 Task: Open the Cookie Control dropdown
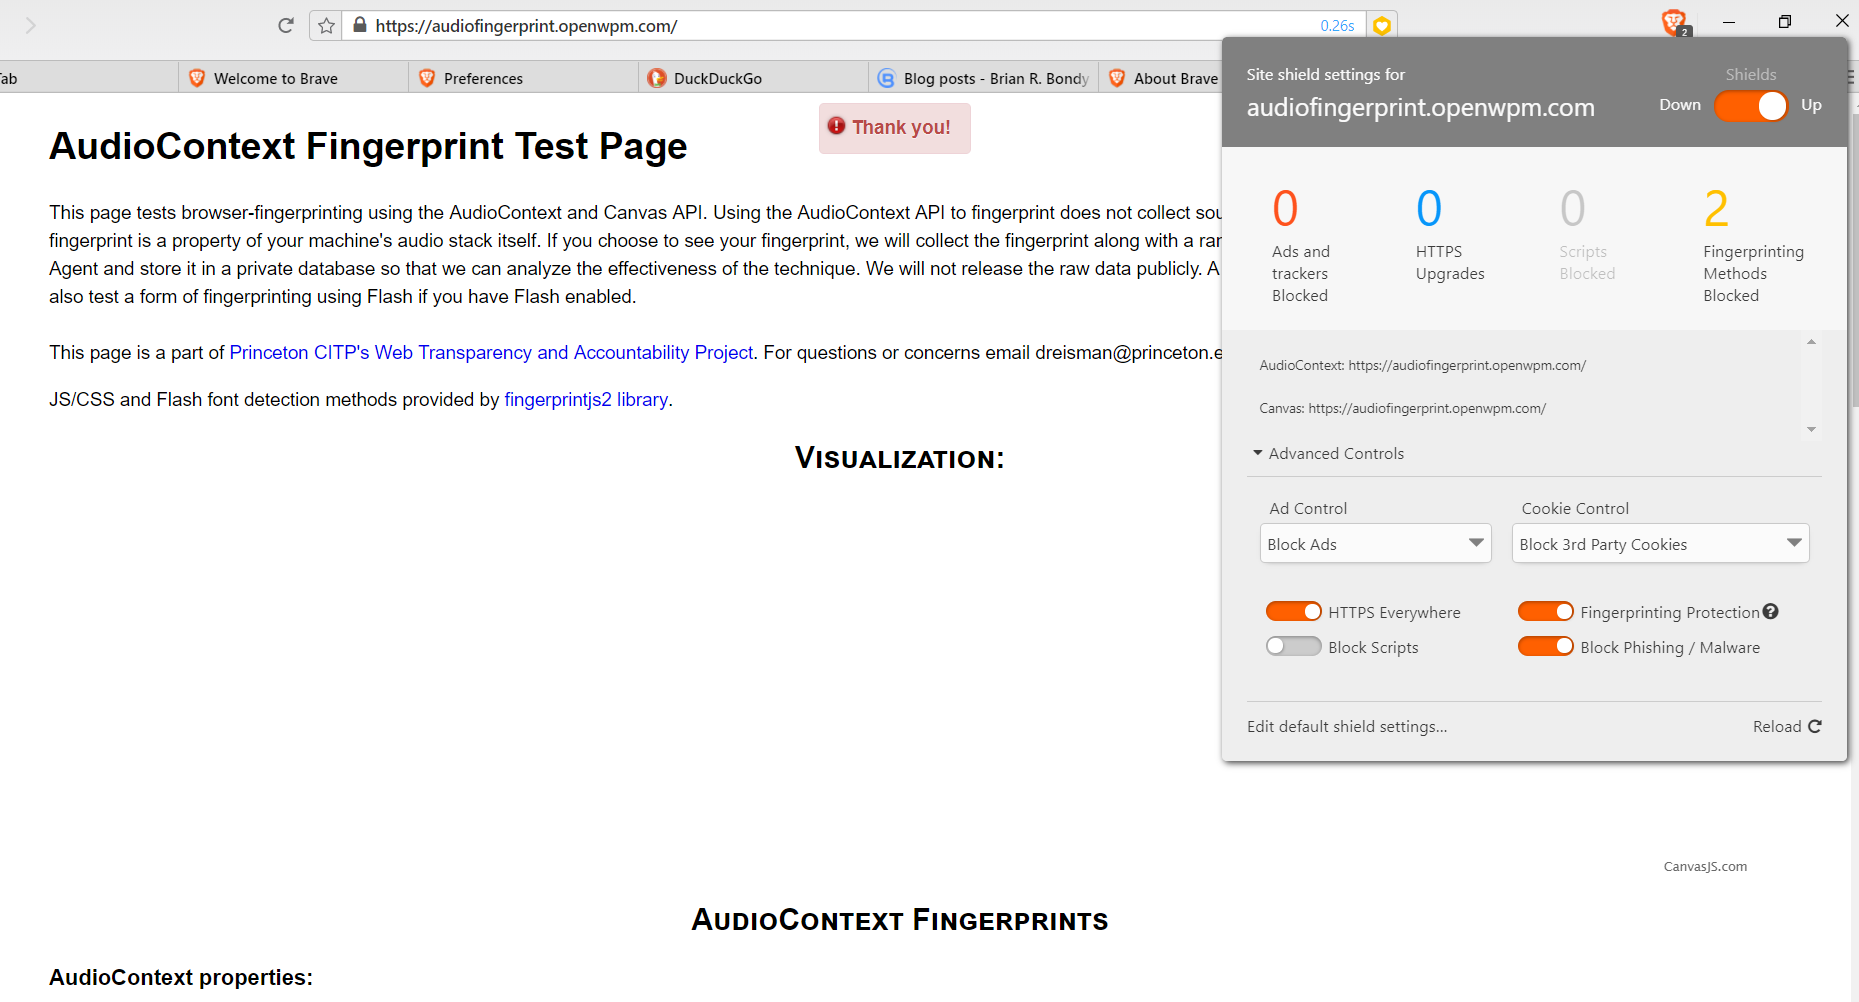(x=1661, y=544)
